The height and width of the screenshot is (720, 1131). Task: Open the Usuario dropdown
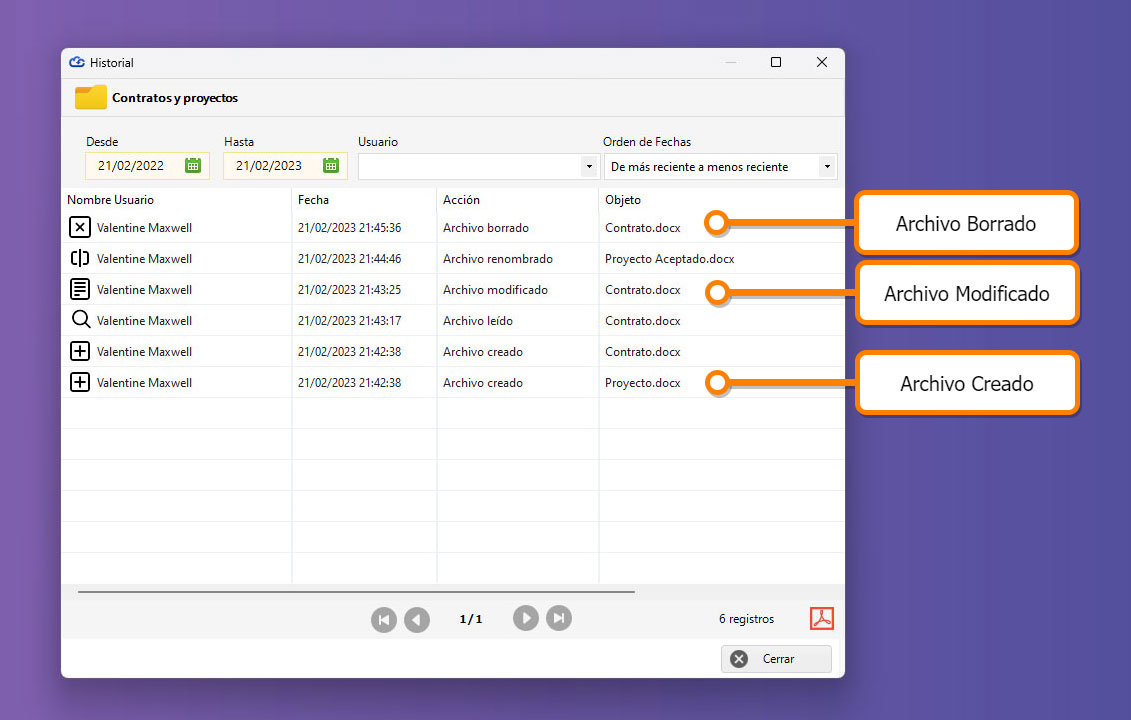pos(589,167)
